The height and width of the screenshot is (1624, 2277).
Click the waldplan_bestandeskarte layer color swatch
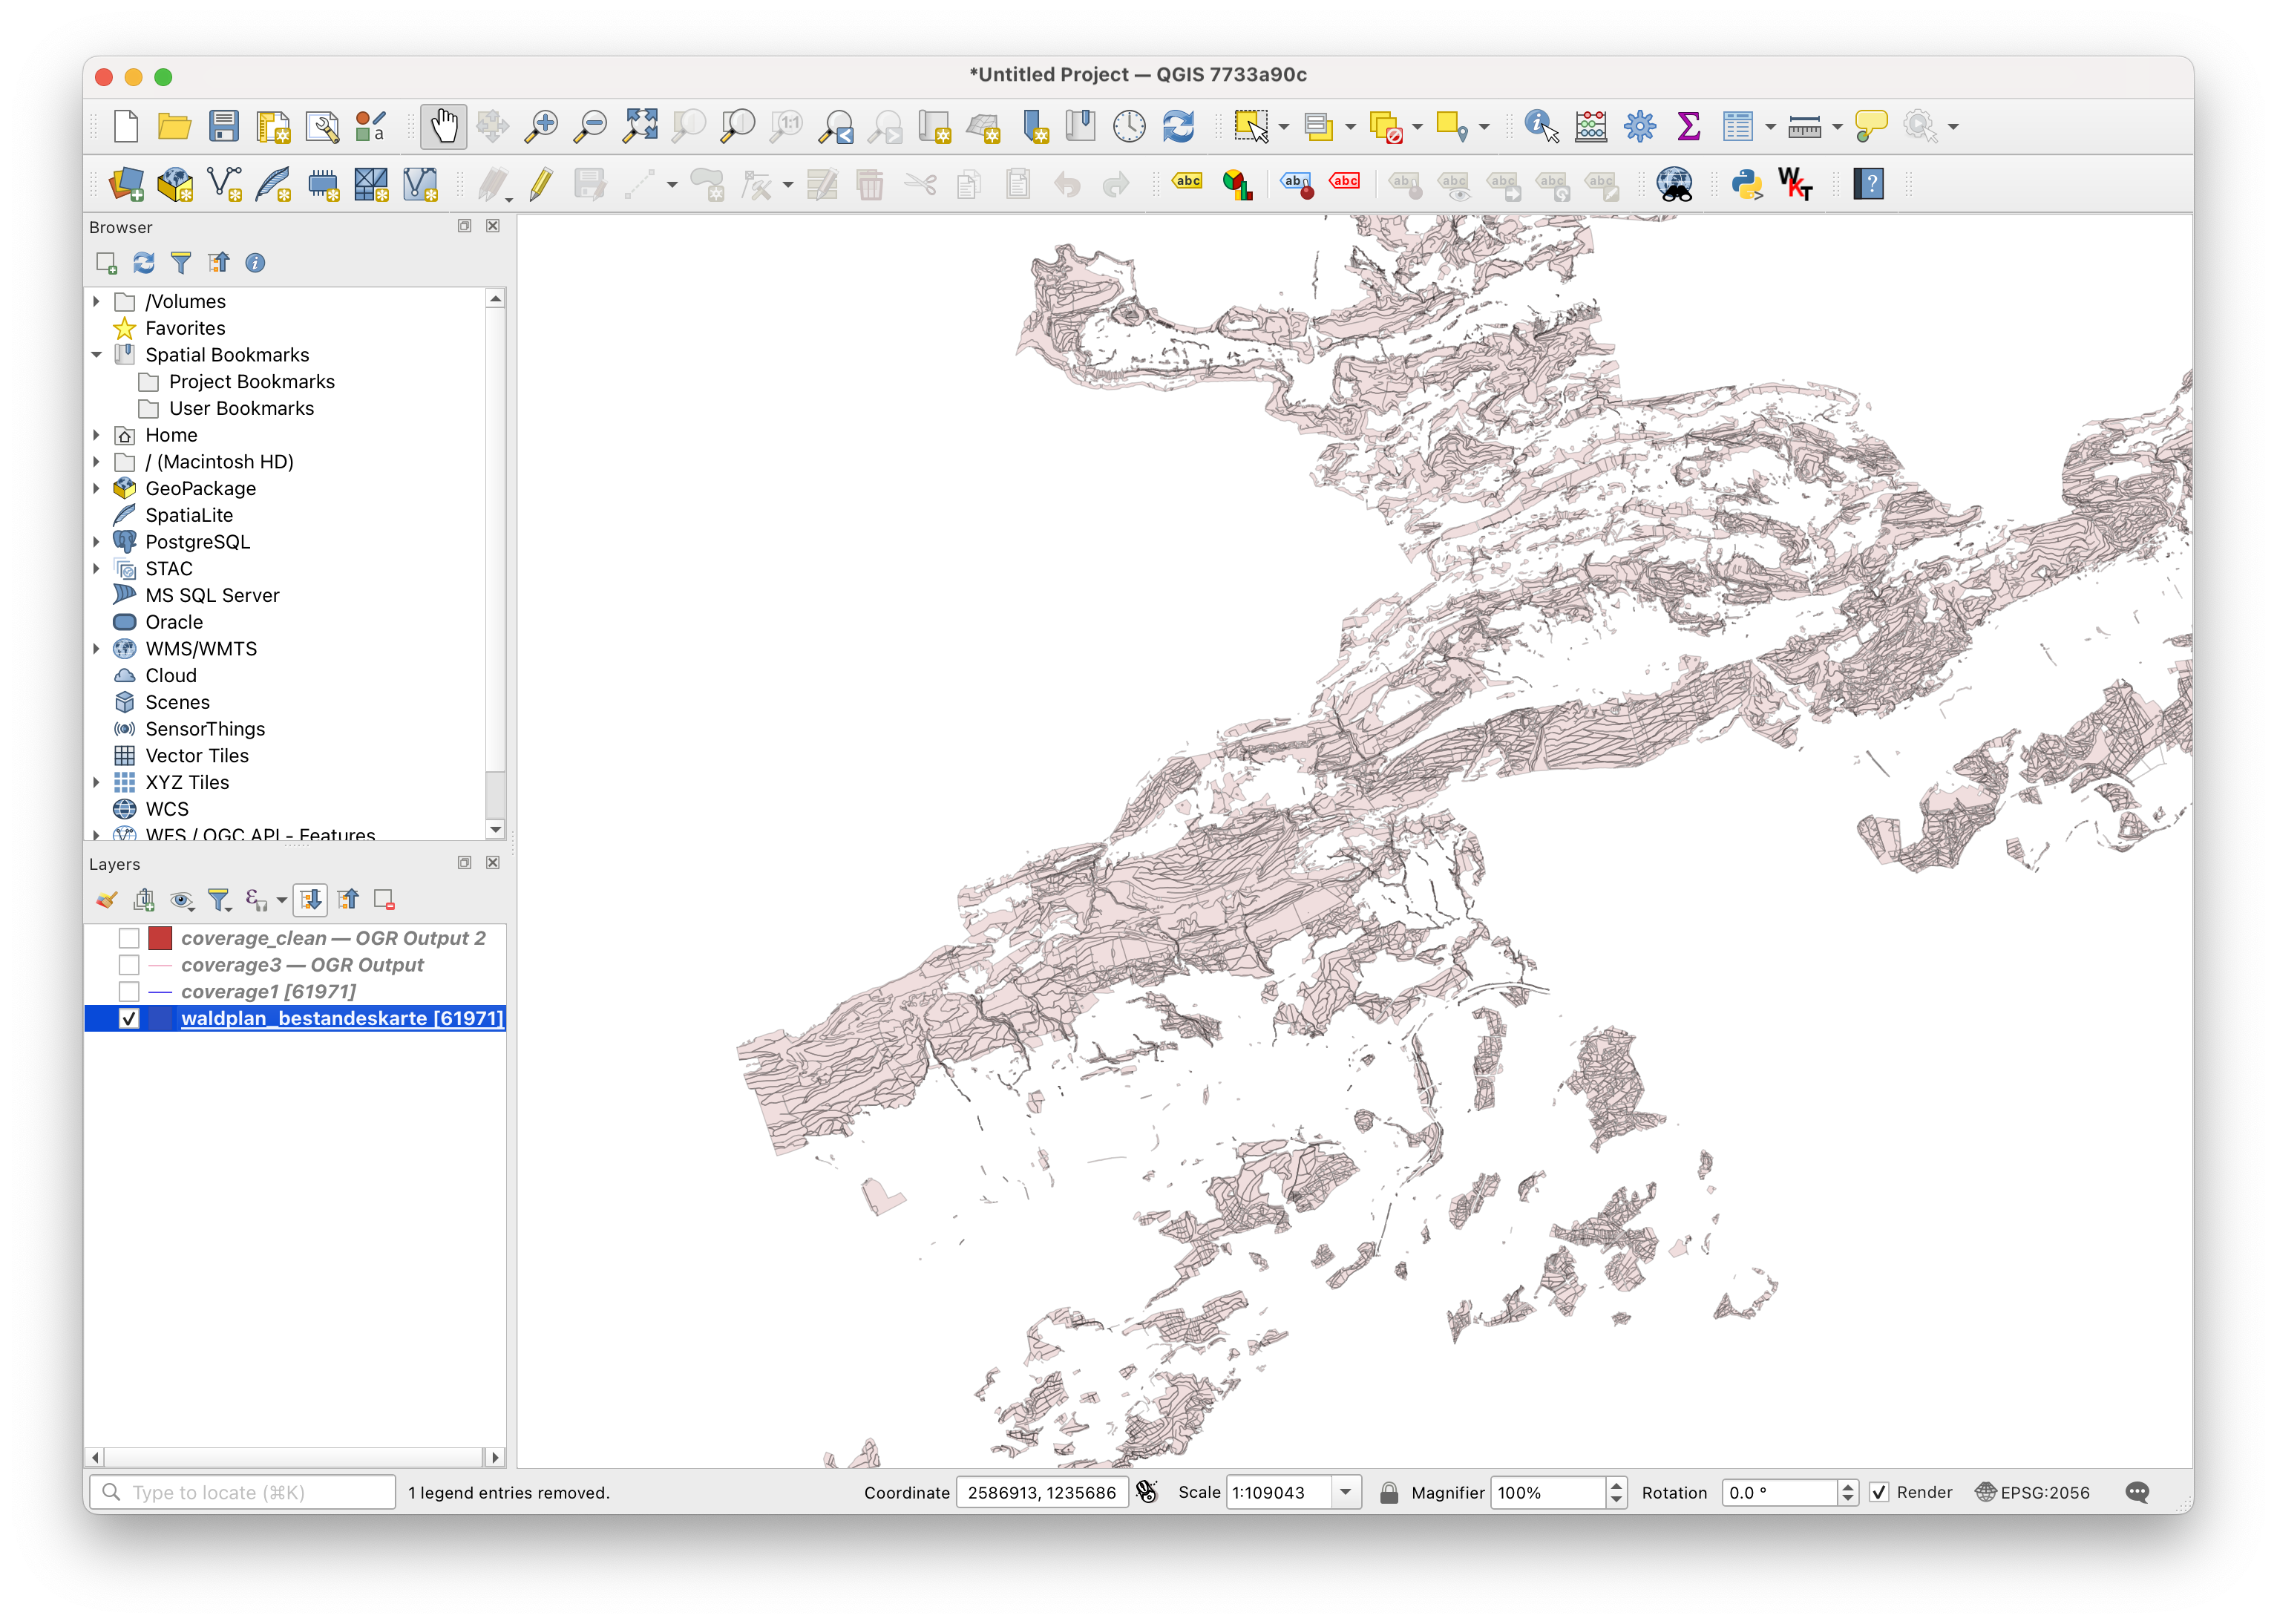pos(160,1018)
